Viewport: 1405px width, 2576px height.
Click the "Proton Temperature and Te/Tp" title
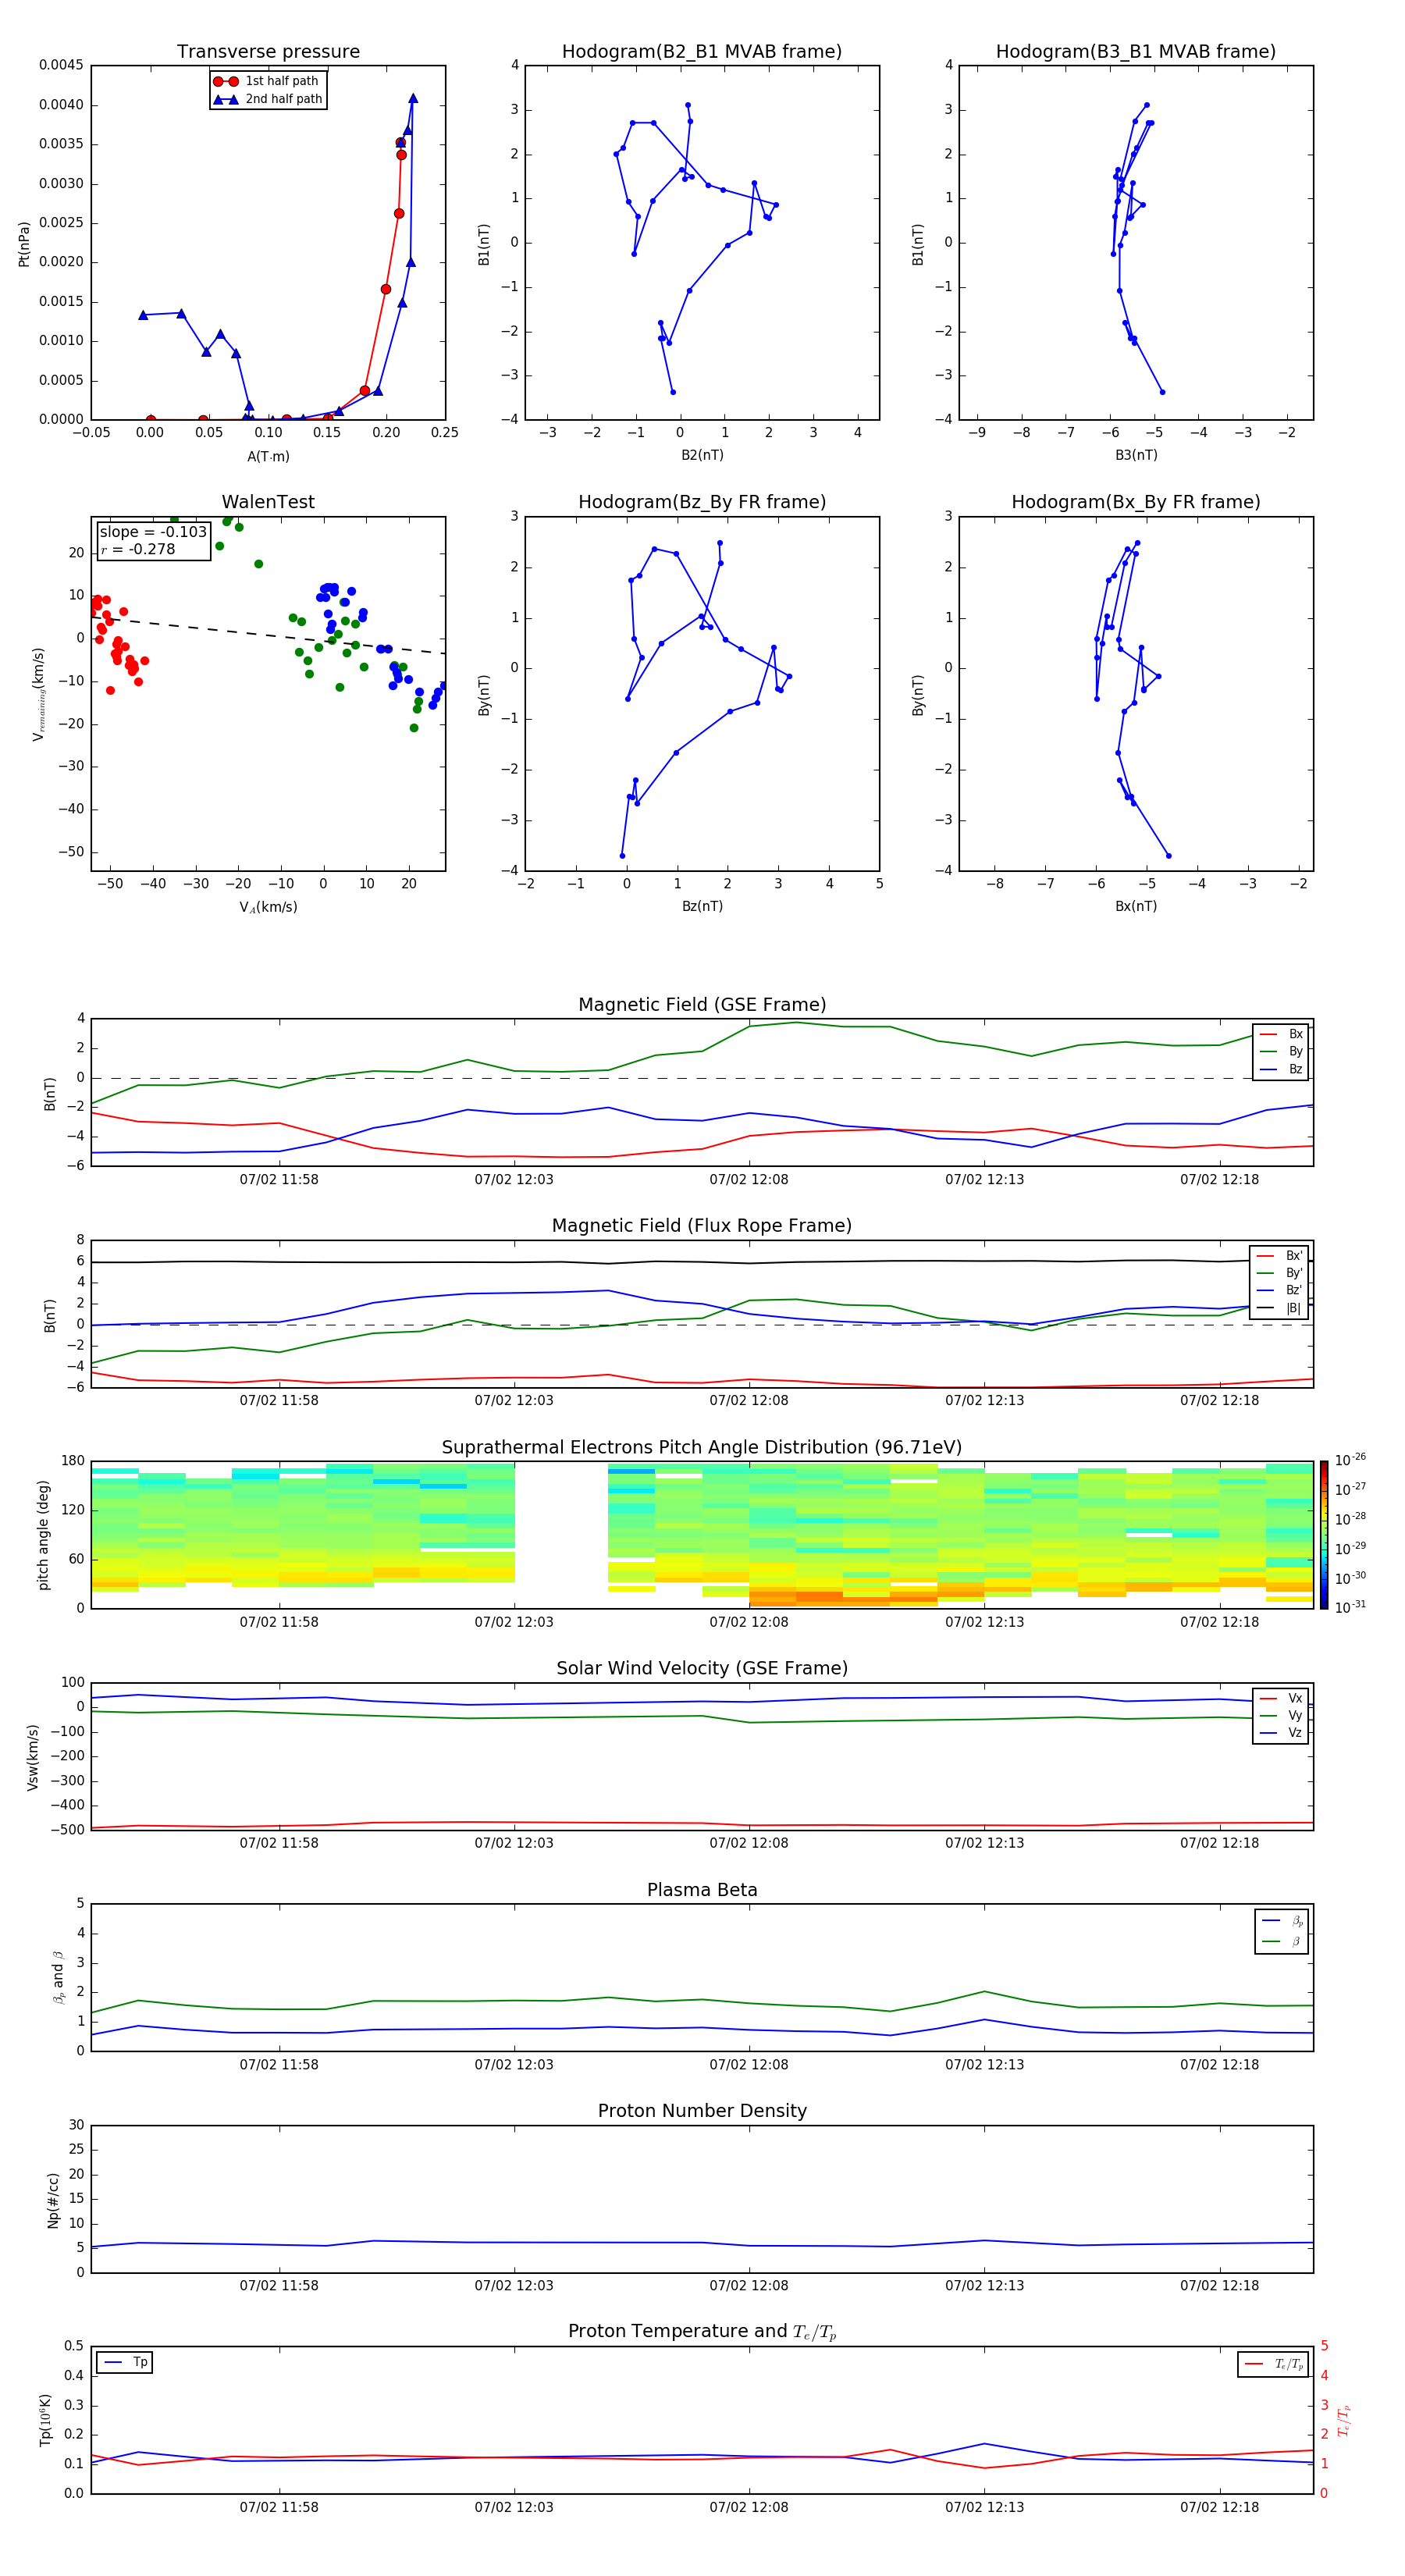click(x=702, y=2332)
